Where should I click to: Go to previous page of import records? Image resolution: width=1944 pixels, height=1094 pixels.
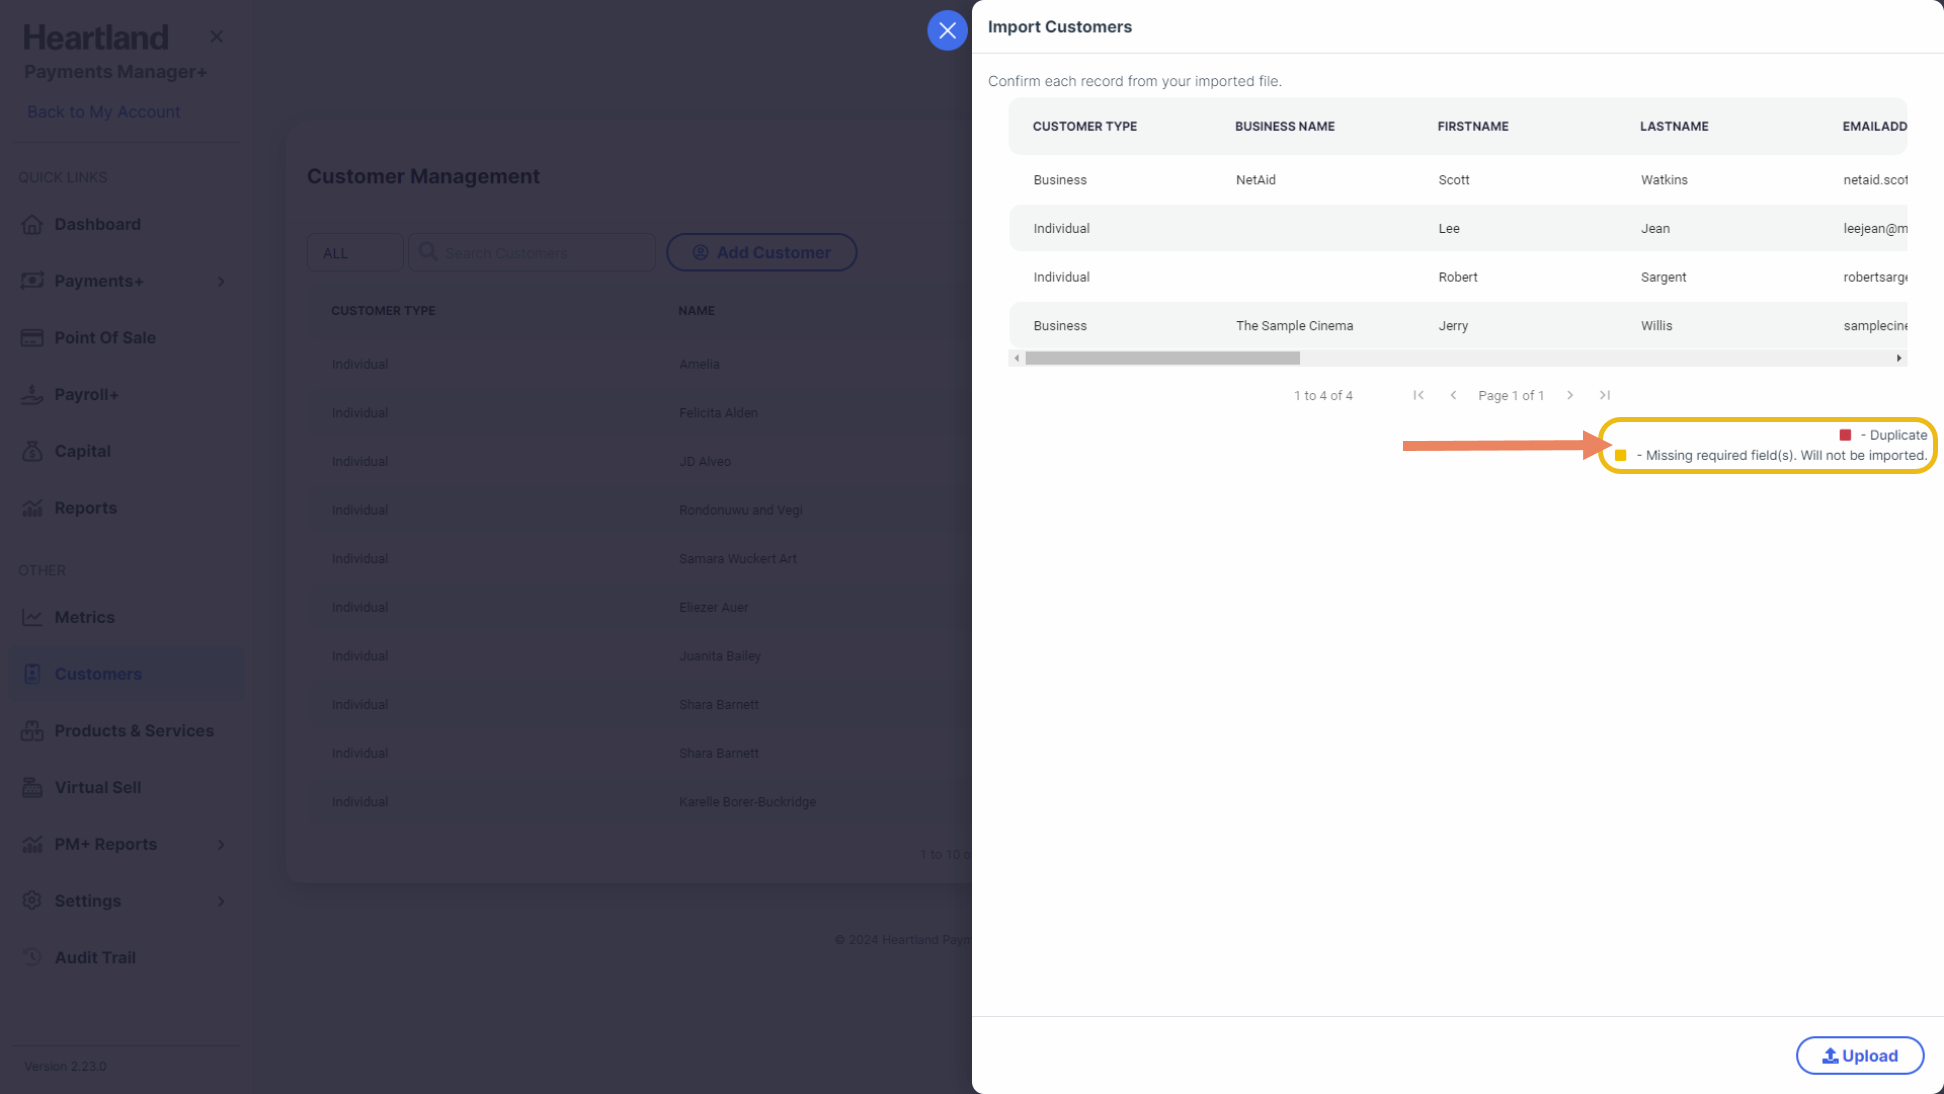click(1453, 395)
